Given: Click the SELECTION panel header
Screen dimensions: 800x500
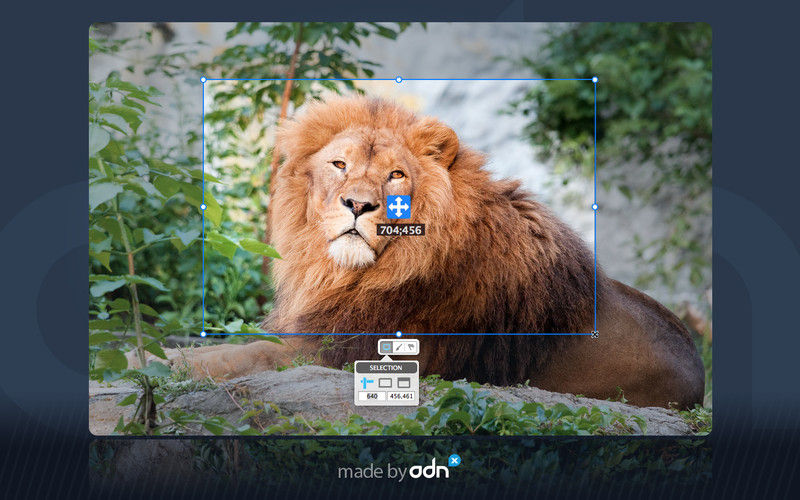Looking at the screenshot, I should [x=386, y=367].
